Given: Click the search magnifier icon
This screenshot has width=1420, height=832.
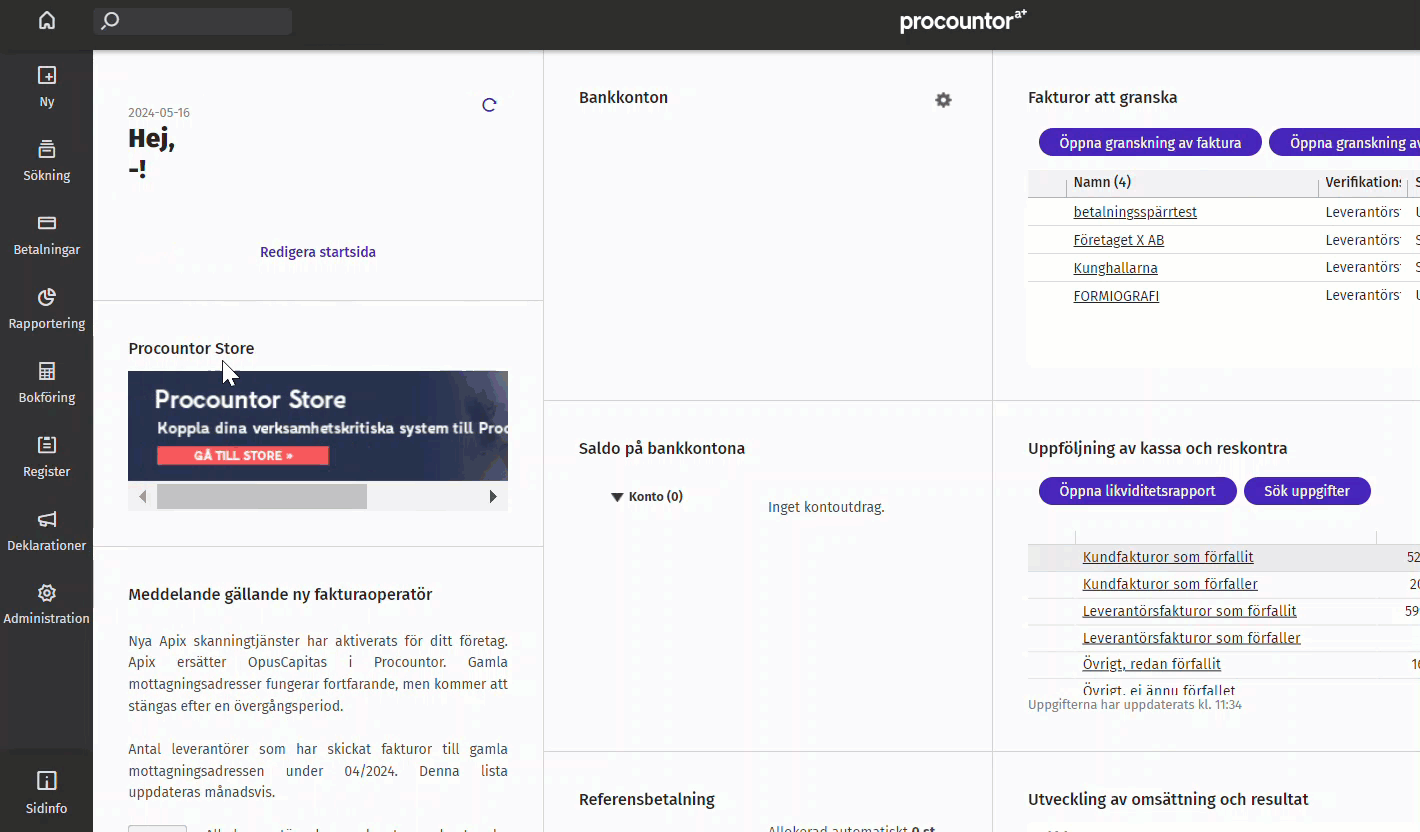Looking at the screenshot, I should coord(111,21).
